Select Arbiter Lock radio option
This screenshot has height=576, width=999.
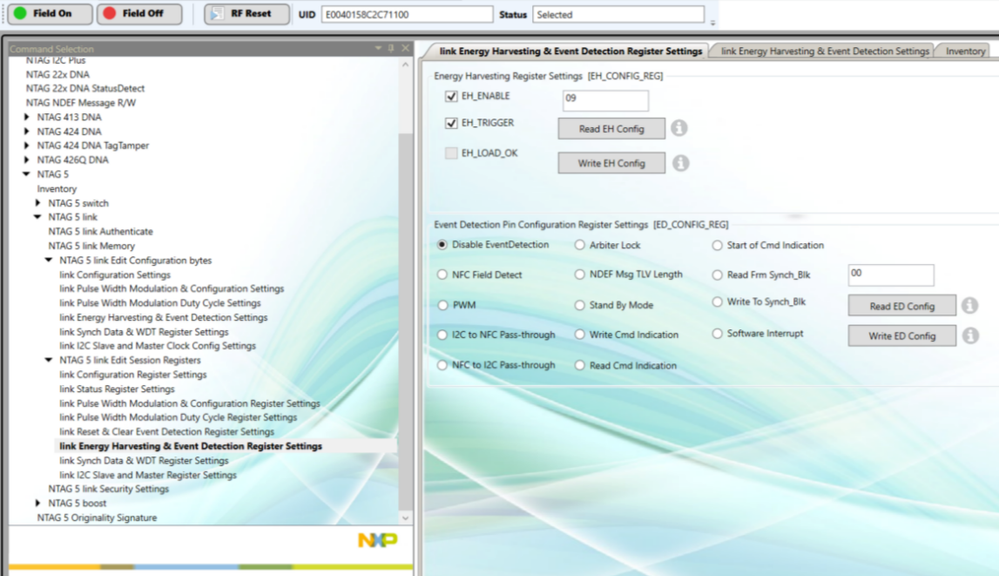pos(580,245)
